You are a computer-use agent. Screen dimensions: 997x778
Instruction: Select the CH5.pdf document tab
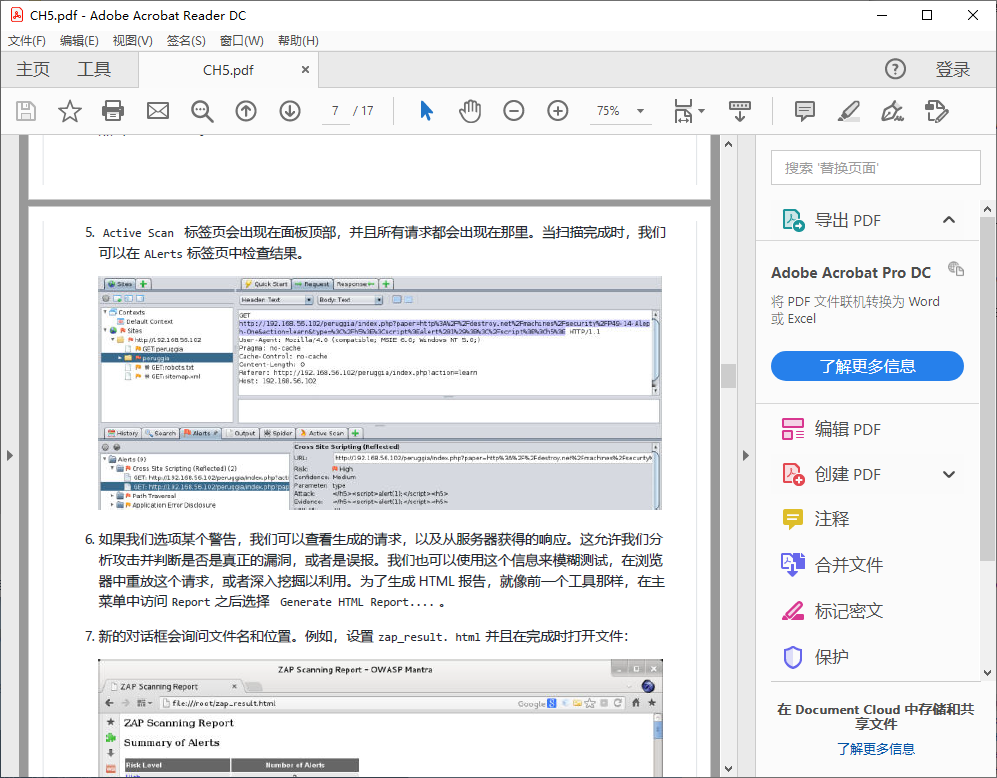click(x=228, y=70)
